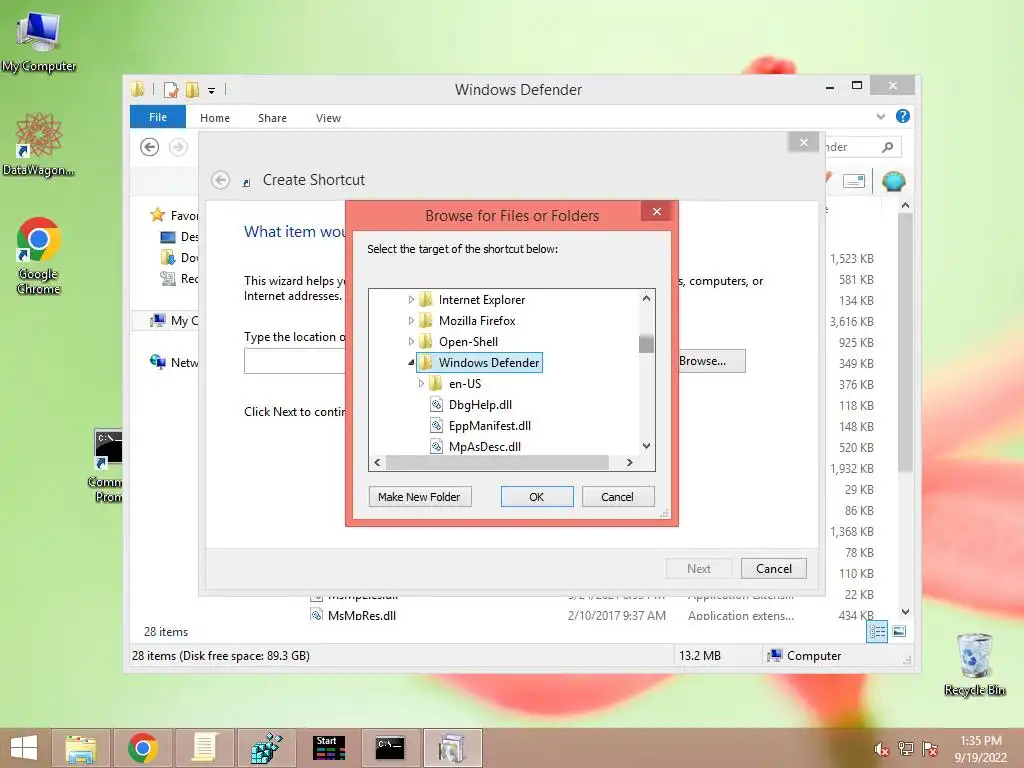This screenshot has height=768, width=1024.
Task: Open the cube-shaped taskbar app icon
Action: pyautogui.click(x=266, y=748)
